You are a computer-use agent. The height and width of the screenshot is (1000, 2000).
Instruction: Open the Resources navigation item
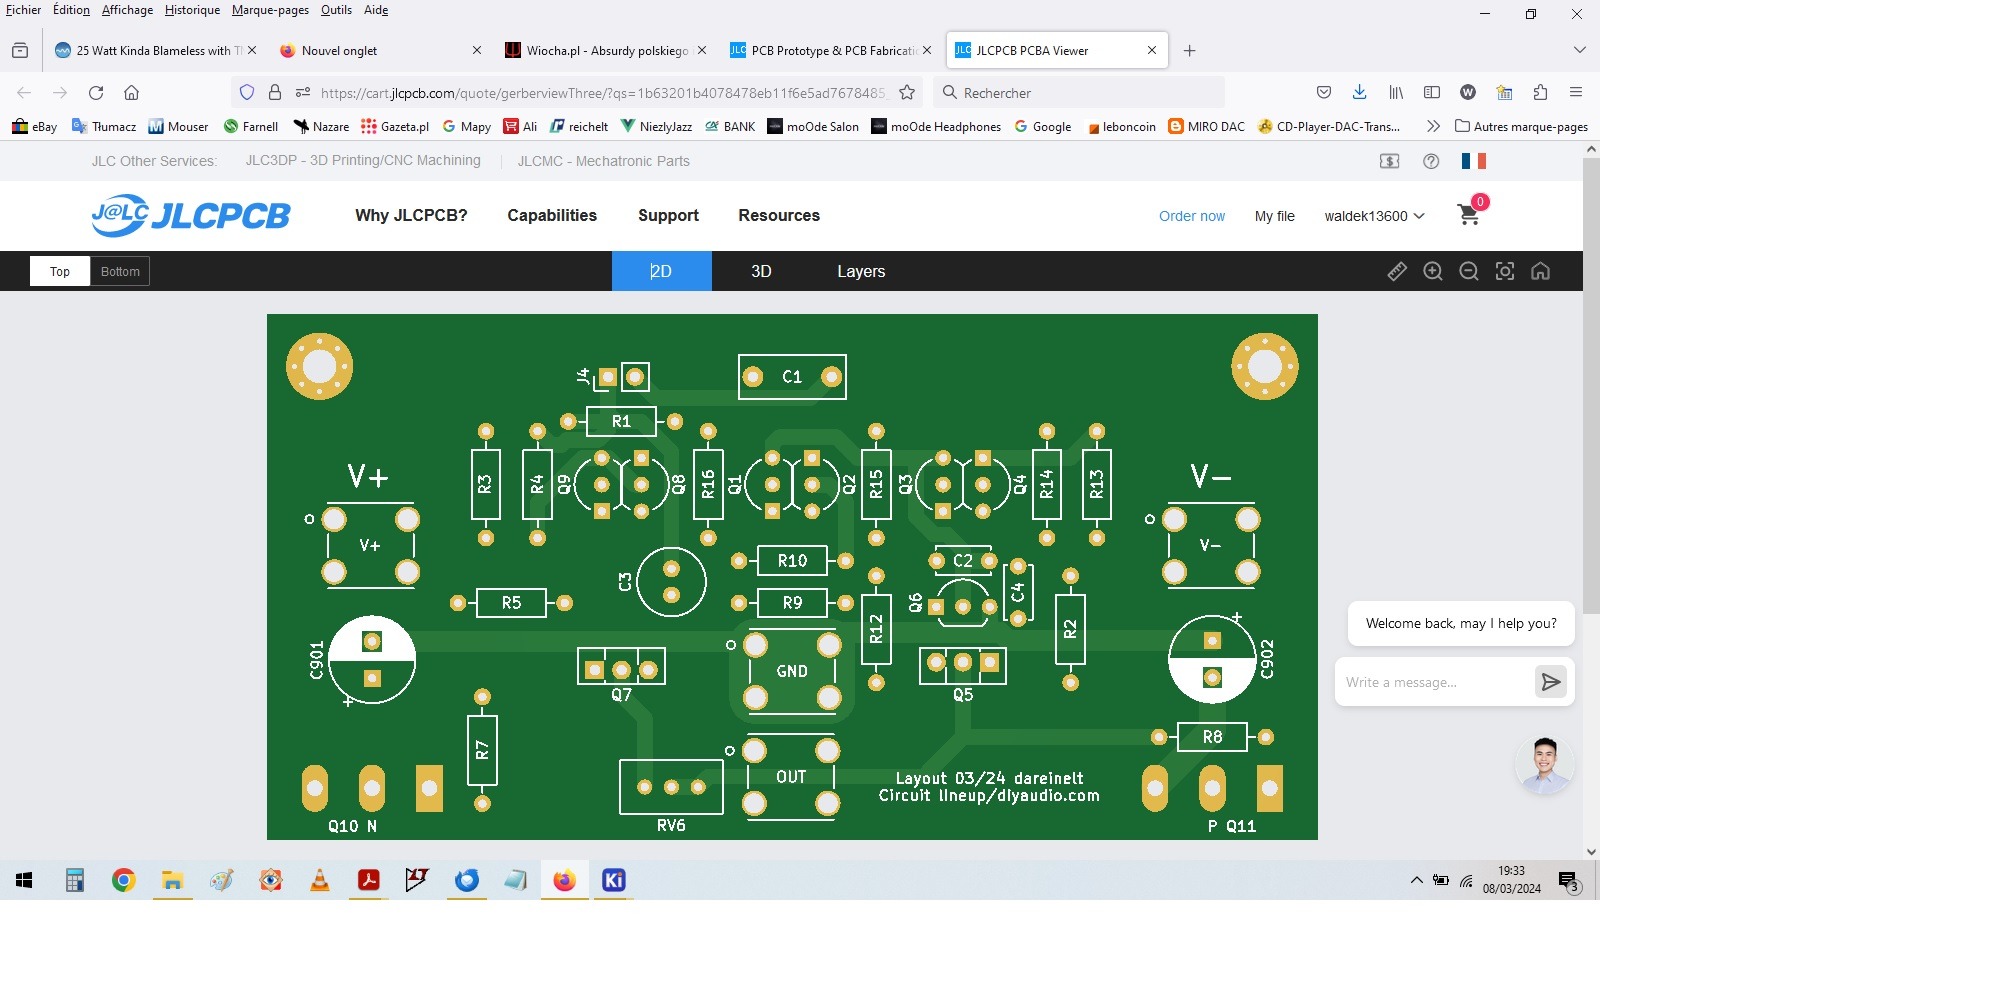click(779, 215)
